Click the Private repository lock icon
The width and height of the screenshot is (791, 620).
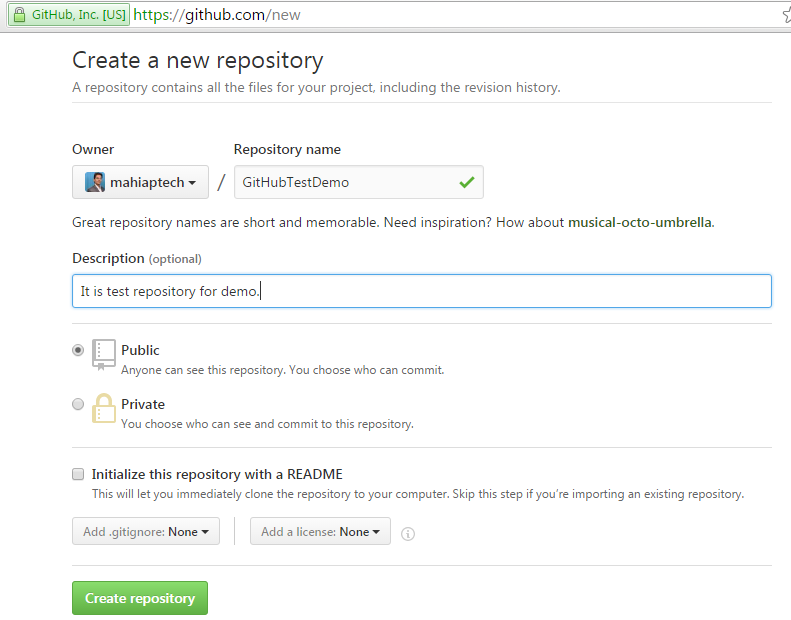(x=103, y=408)
